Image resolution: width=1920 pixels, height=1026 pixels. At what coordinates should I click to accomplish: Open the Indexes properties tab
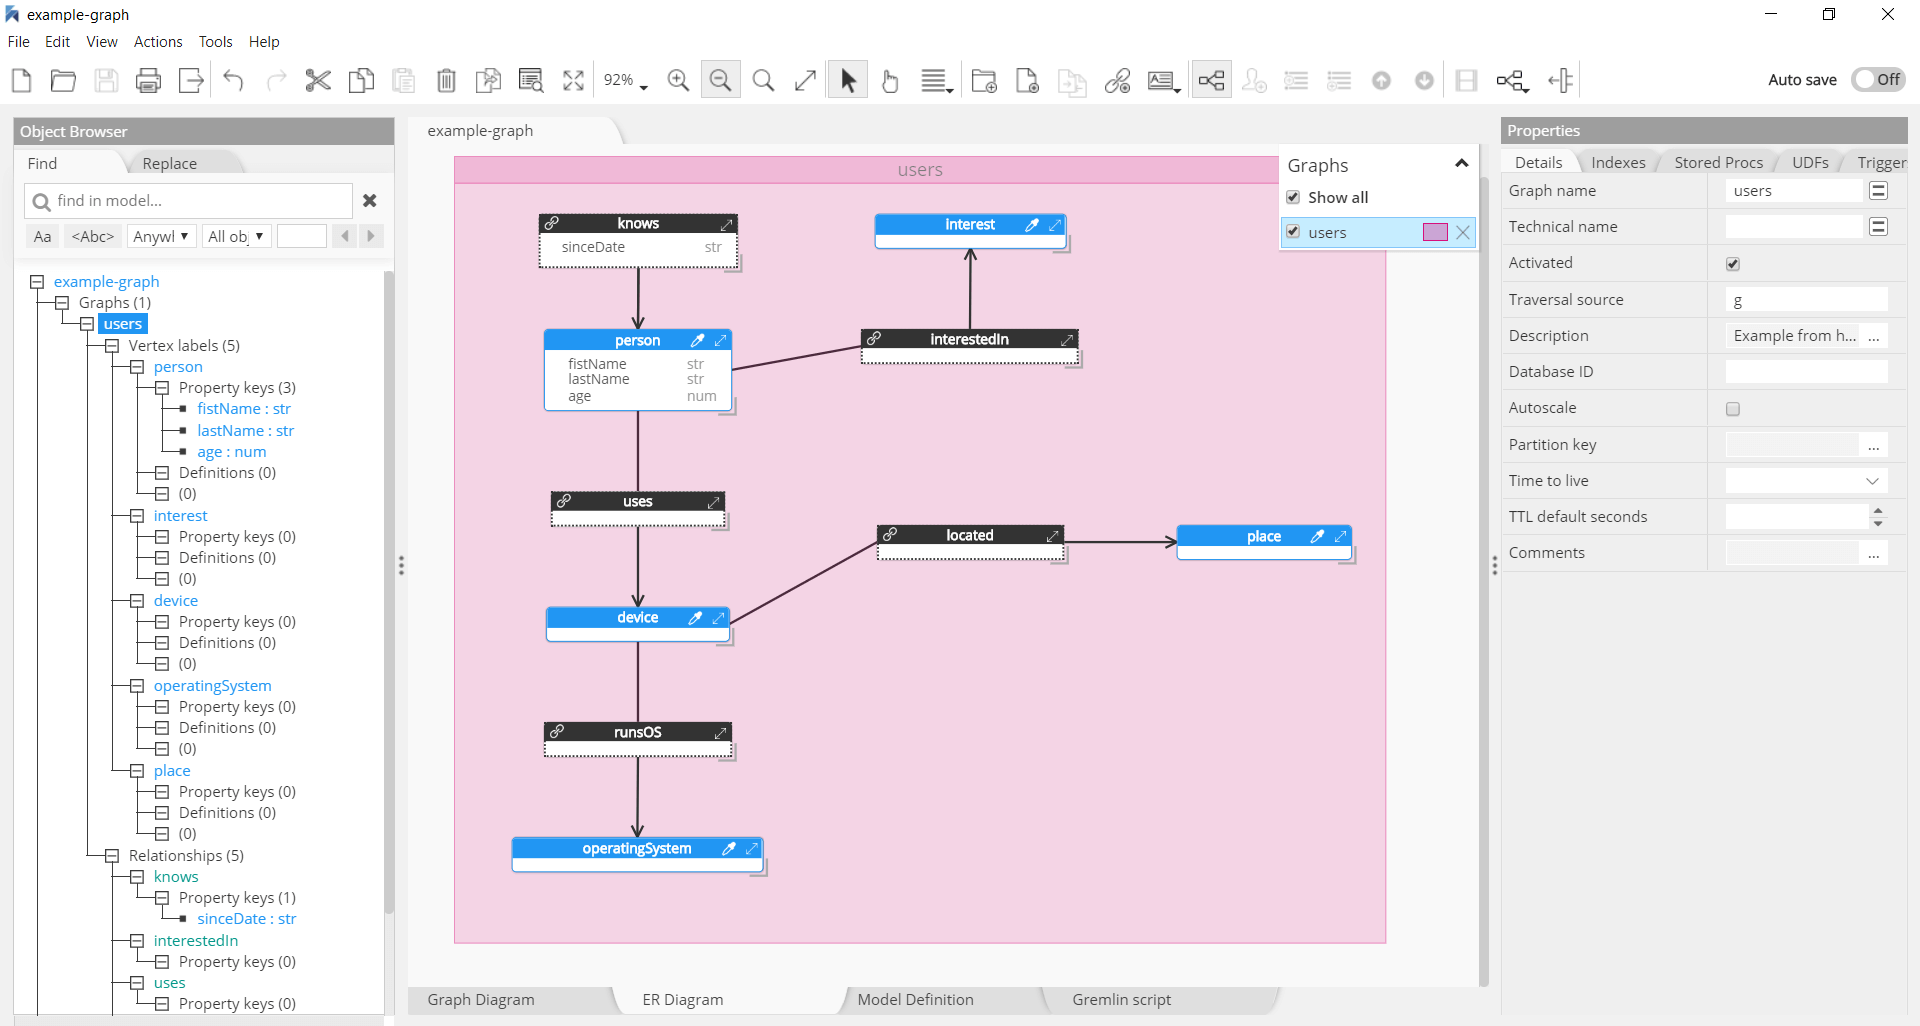[1618, 163]
